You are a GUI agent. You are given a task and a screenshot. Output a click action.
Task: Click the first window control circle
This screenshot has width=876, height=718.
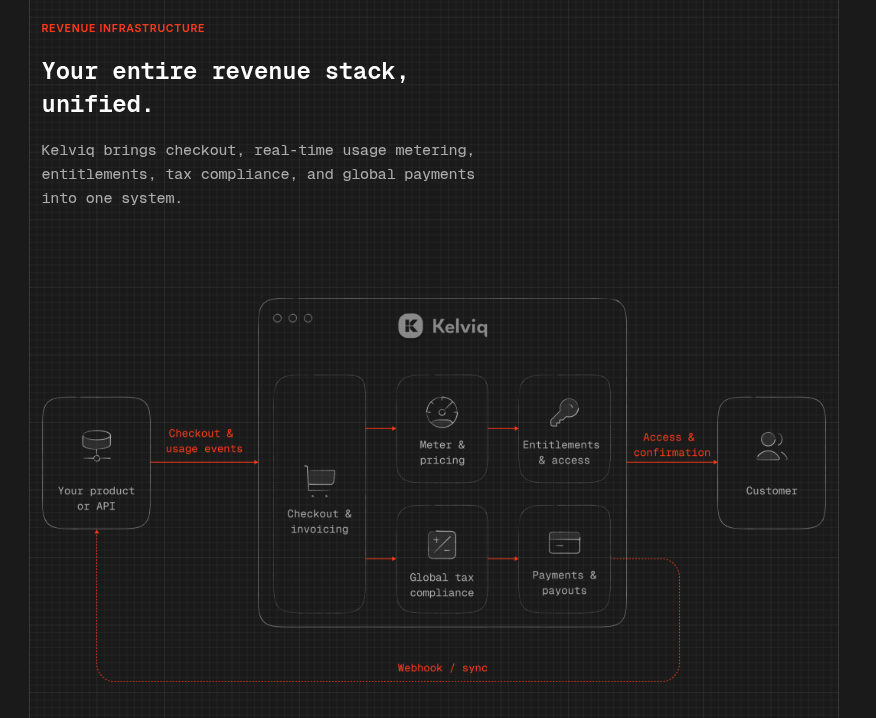(277, 318)
